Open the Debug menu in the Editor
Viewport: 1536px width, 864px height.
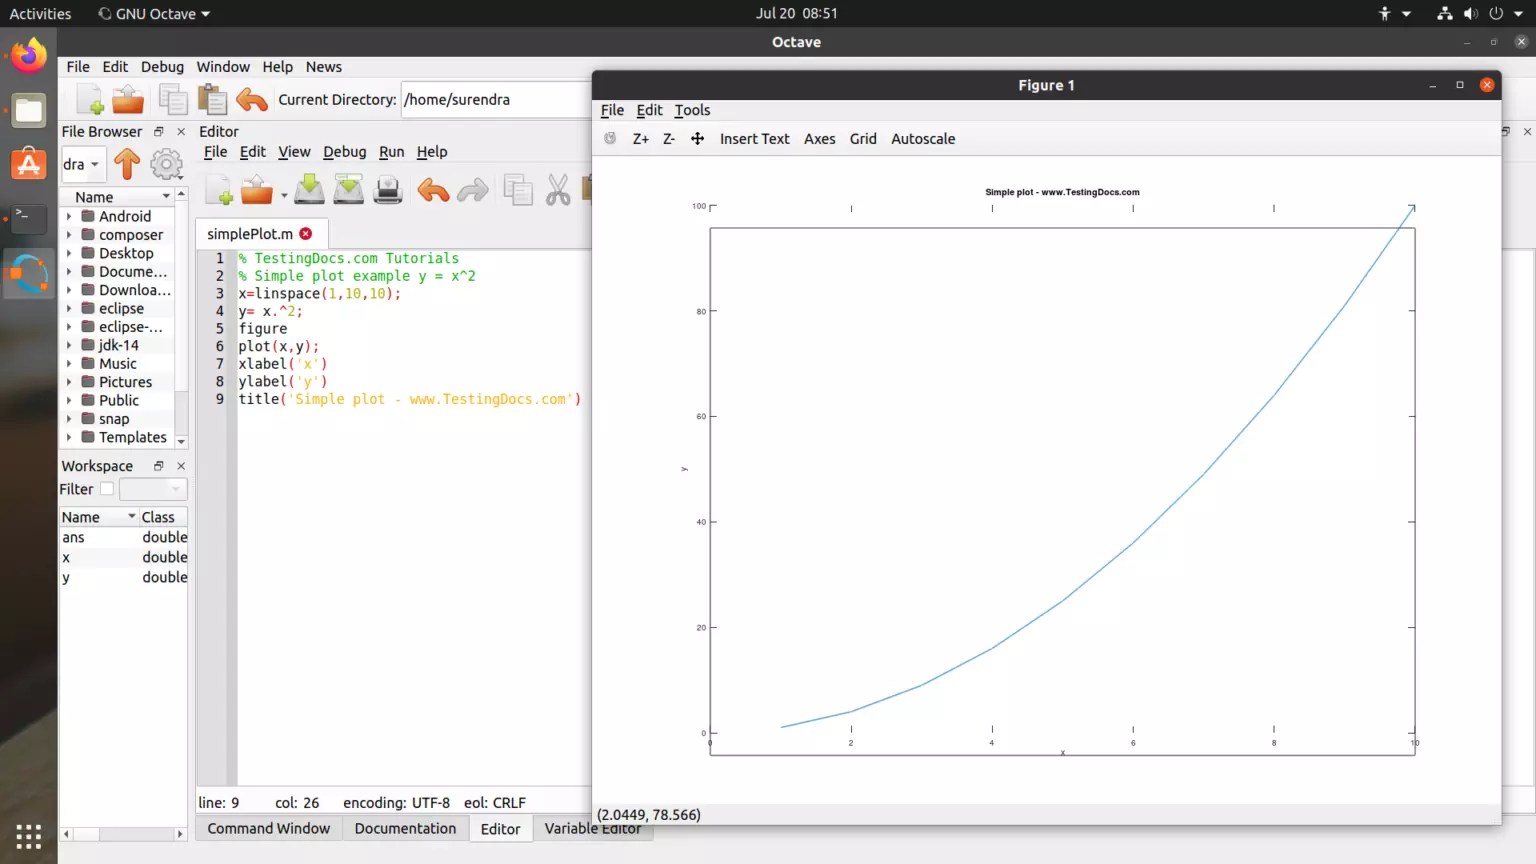[344, 151]
